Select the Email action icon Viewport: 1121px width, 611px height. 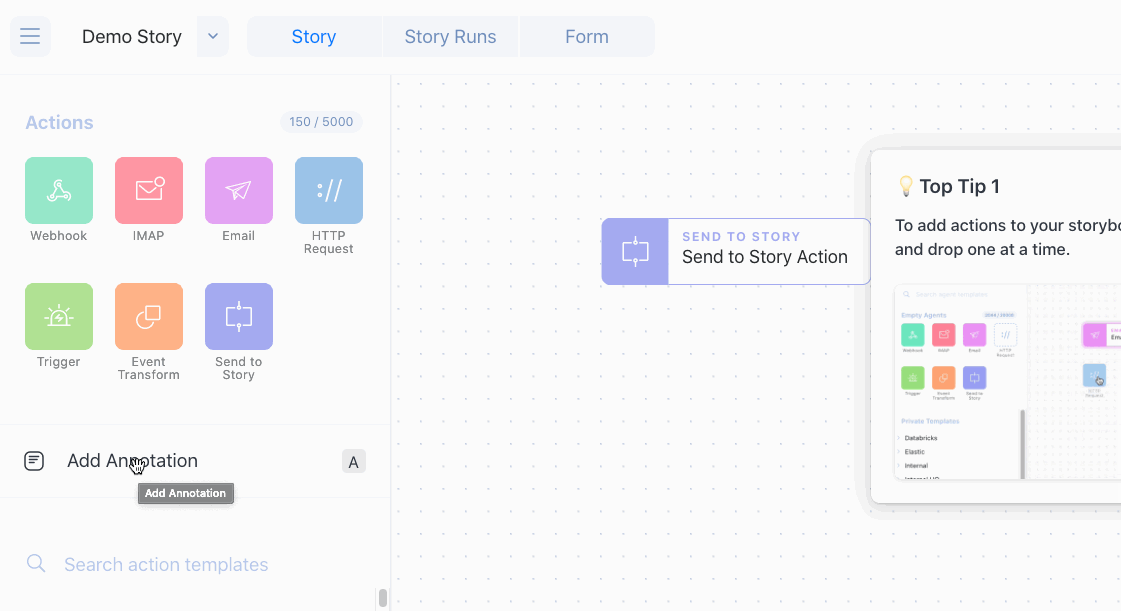(239, 190)
